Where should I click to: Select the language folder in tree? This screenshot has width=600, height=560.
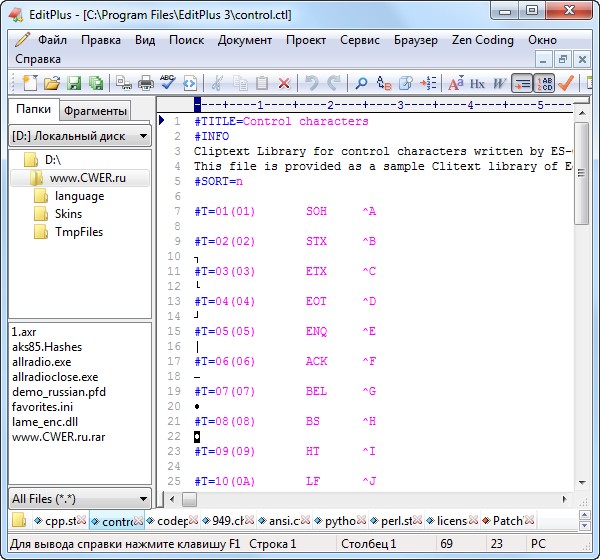click(79, 196)
